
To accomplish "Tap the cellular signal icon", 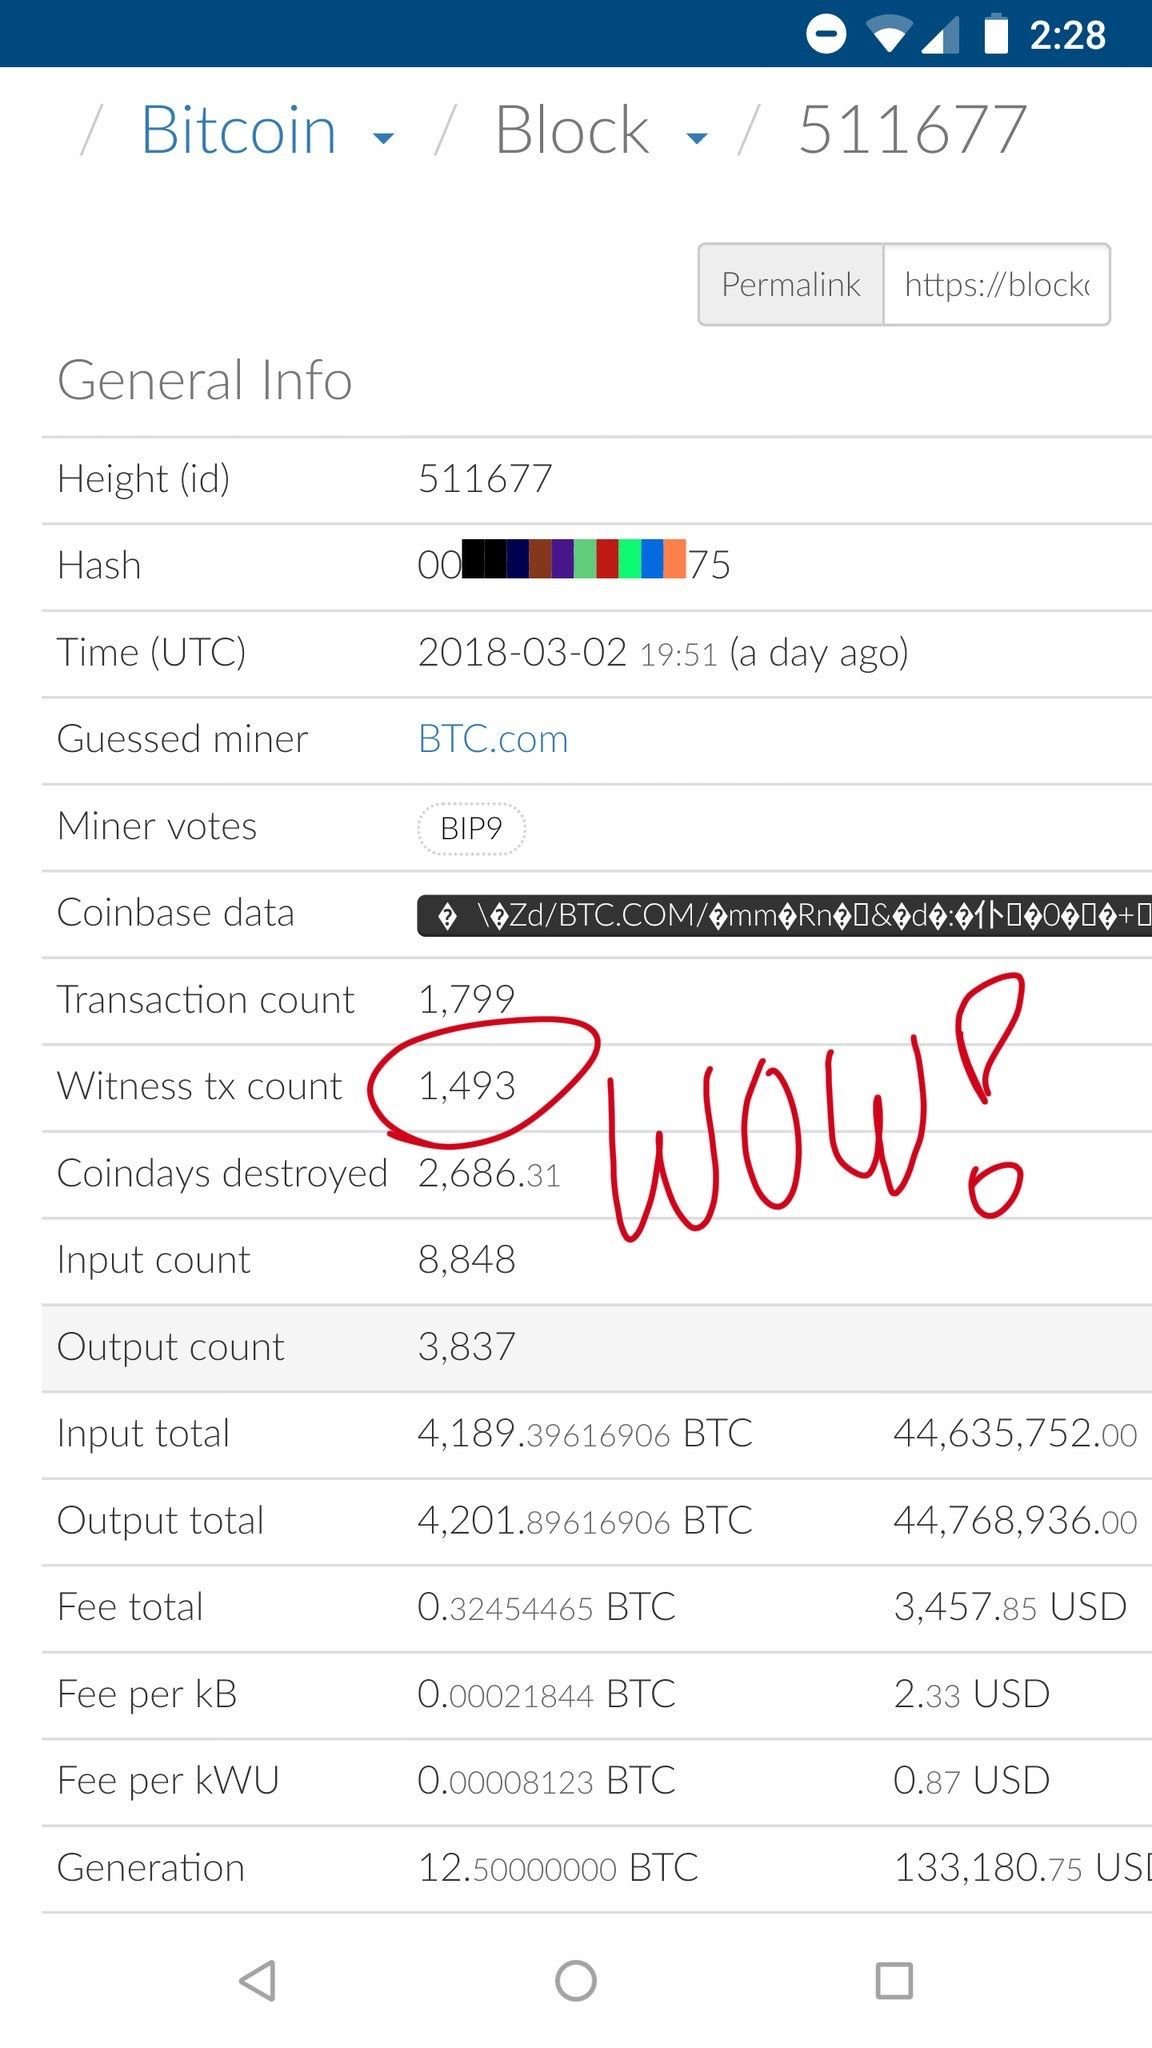I will 940,35.
